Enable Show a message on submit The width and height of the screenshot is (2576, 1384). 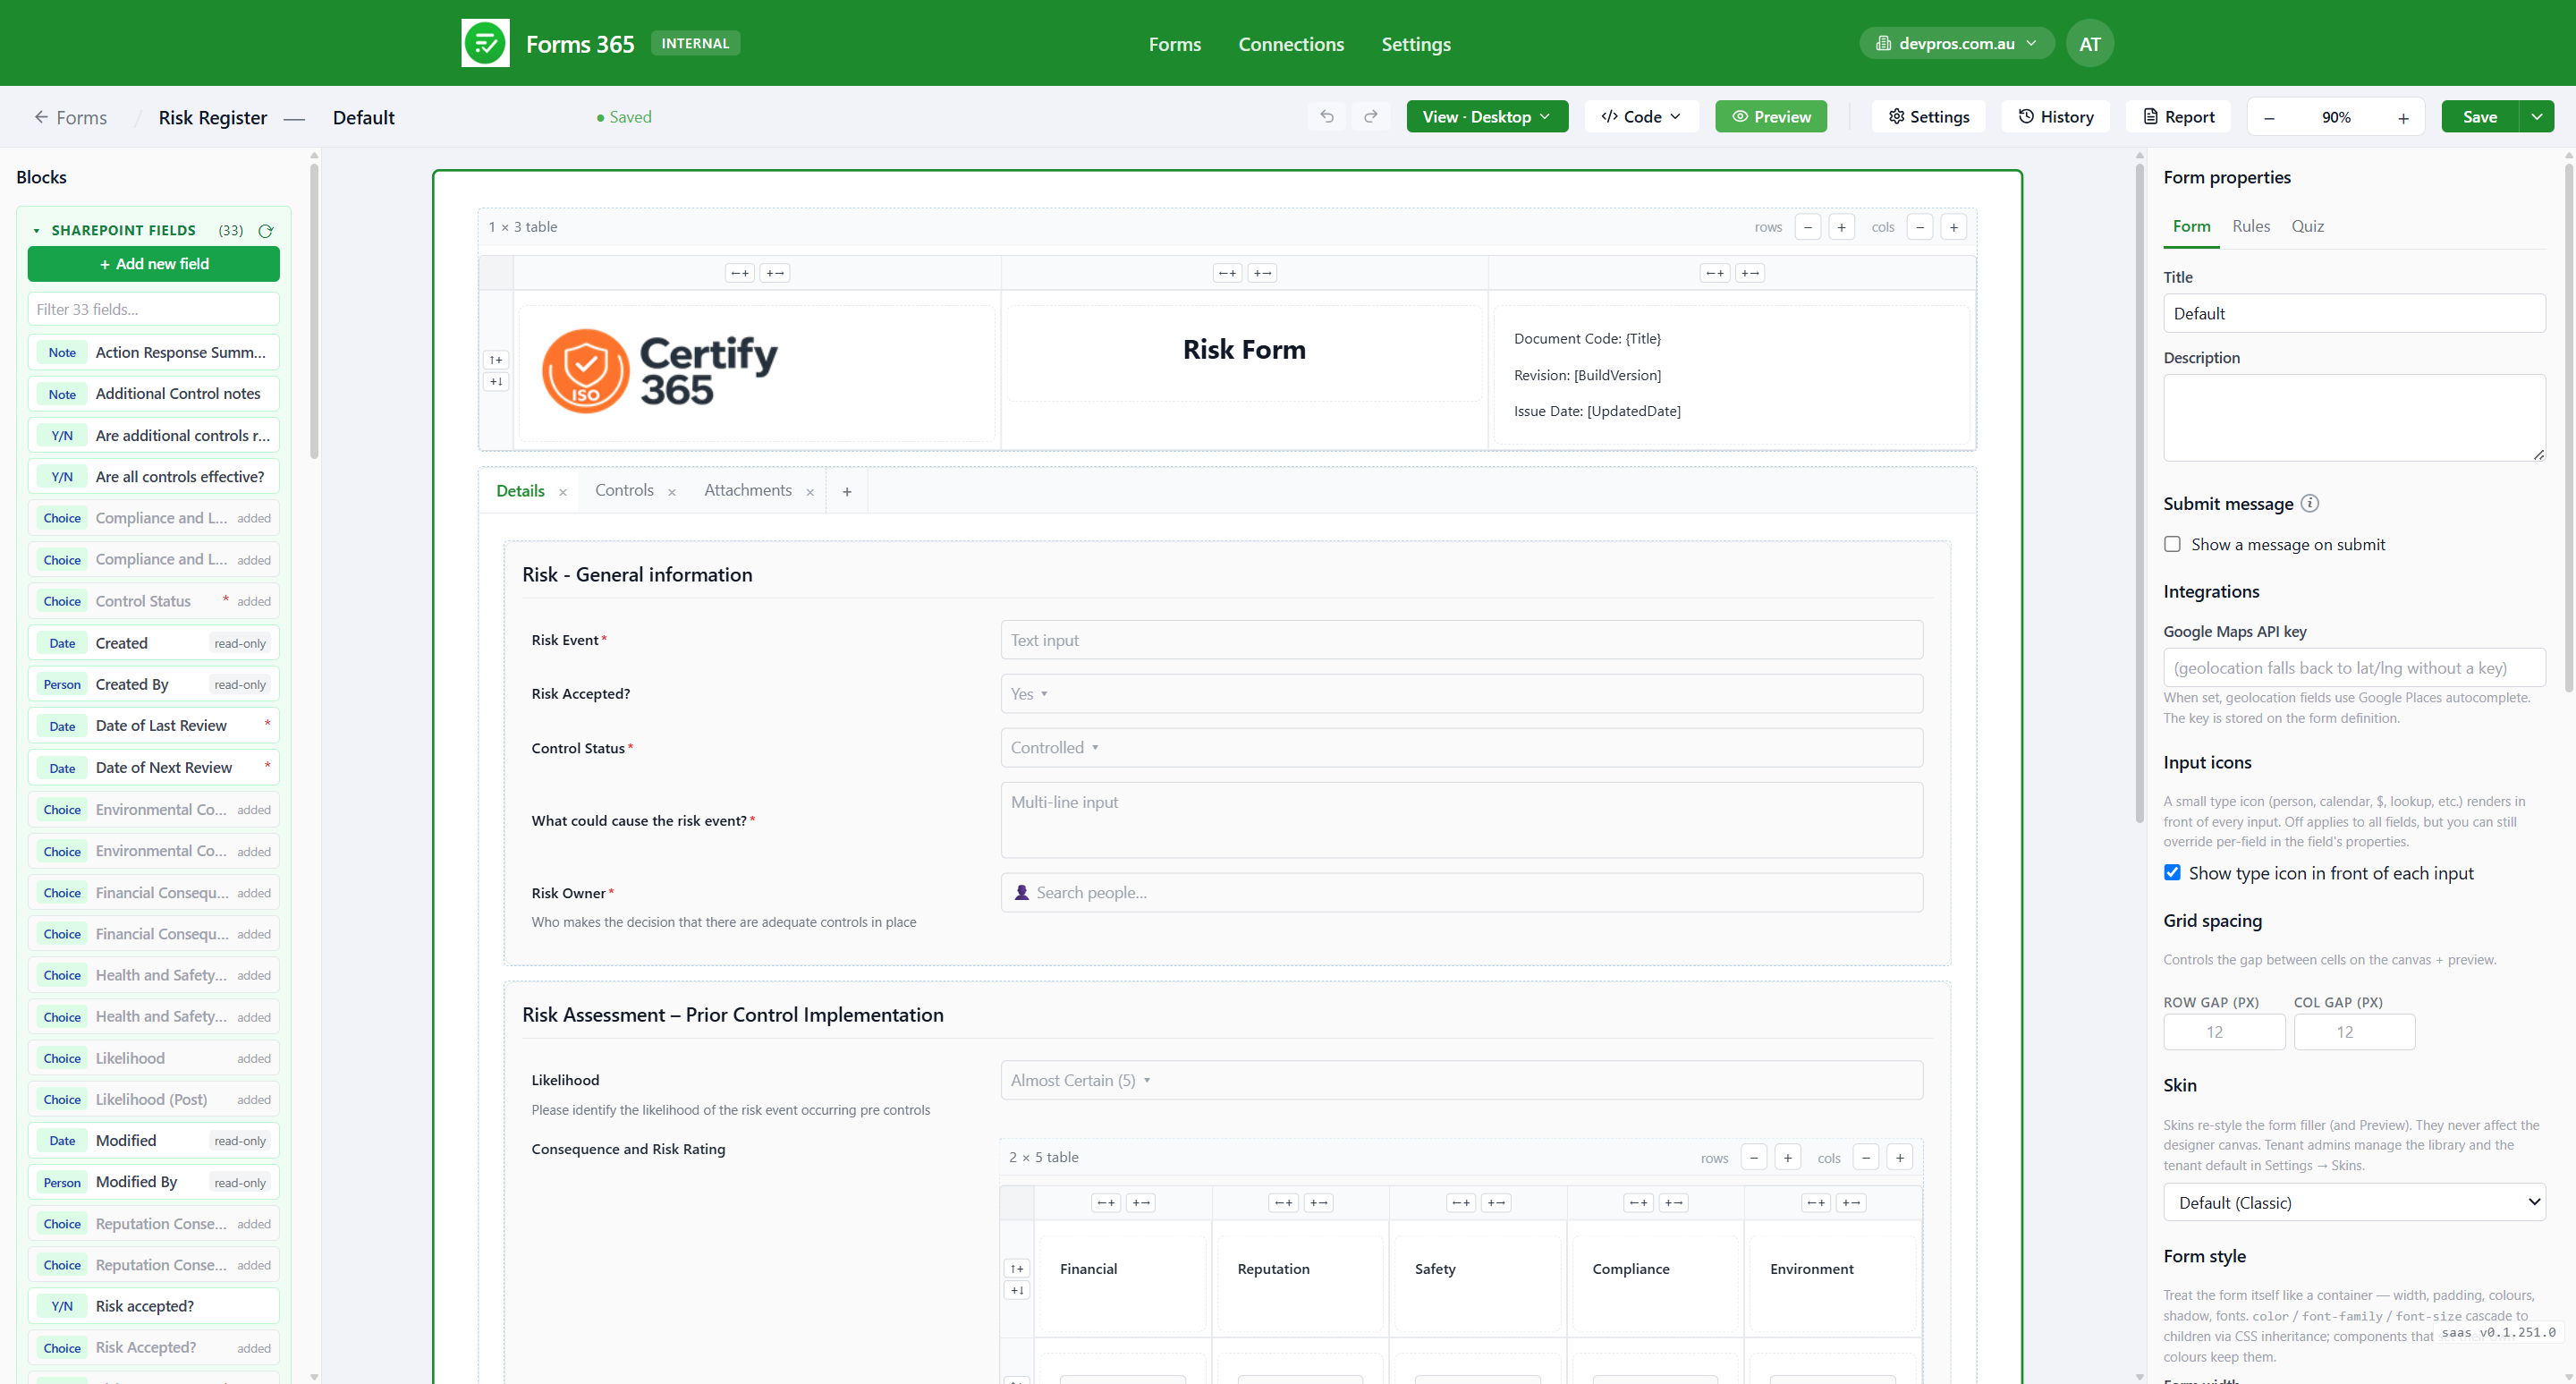(x=2172, y=545)
